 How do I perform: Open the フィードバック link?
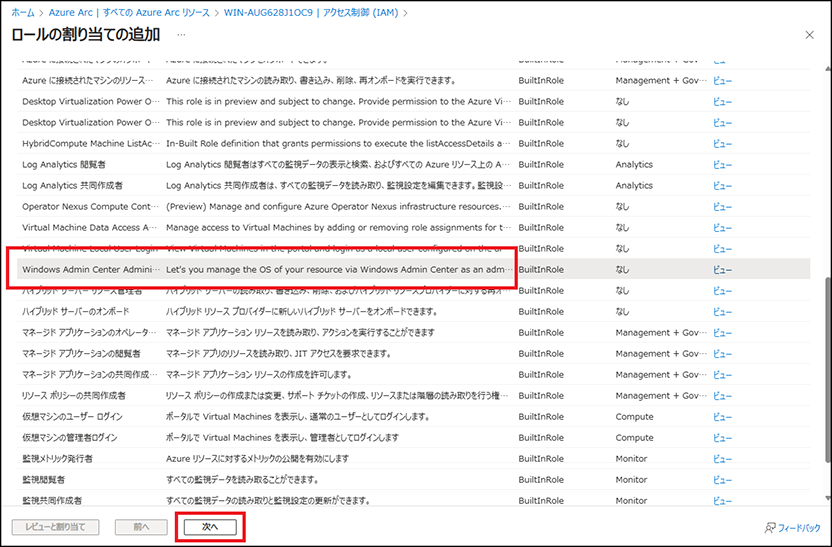tap(799, 528)
